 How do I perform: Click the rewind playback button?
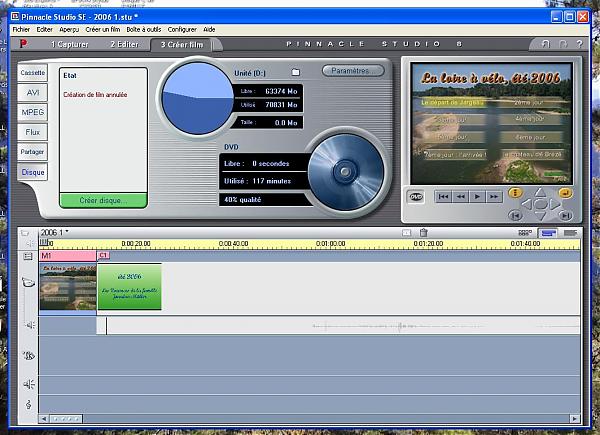click(460, 197)
